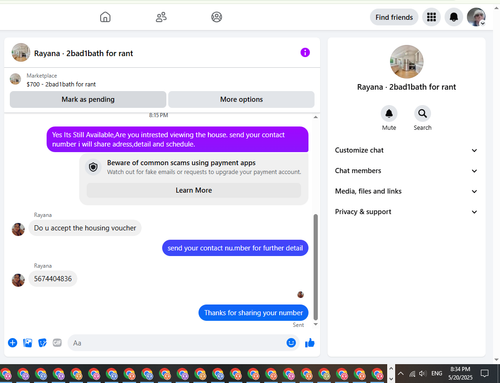Click the Mark as pending button
Viewport: 500px width, 383px height.
point(88,99)
